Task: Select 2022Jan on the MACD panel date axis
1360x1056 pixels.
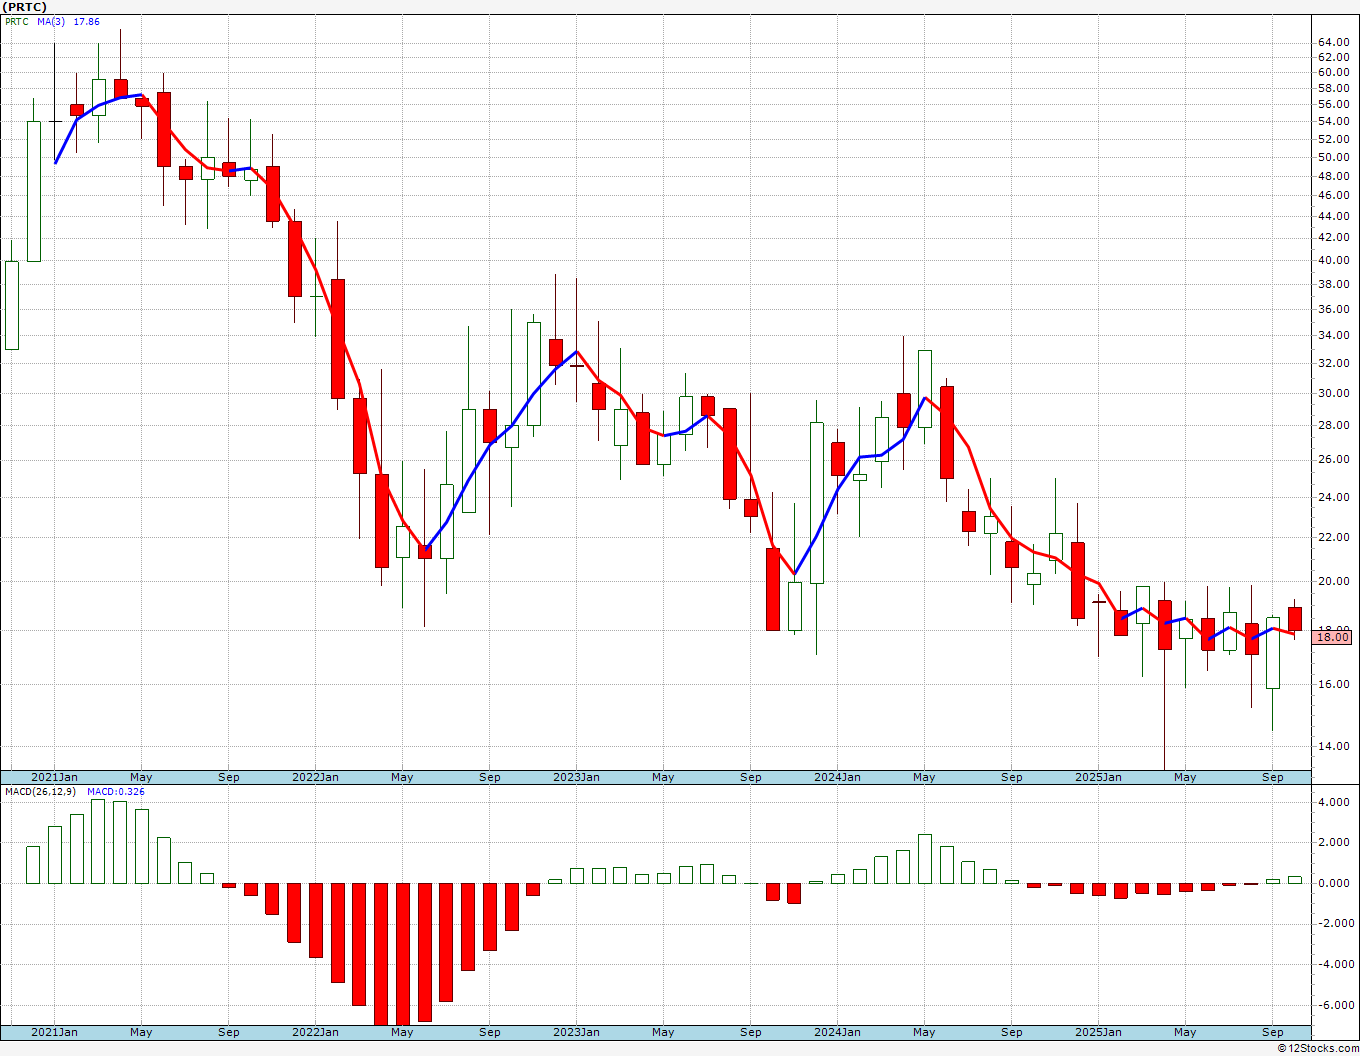Action: point(315,1032)
